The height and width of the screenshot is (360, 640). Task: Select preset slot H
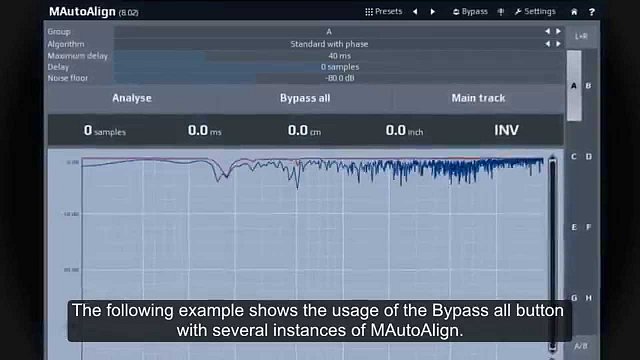(589, 298)
